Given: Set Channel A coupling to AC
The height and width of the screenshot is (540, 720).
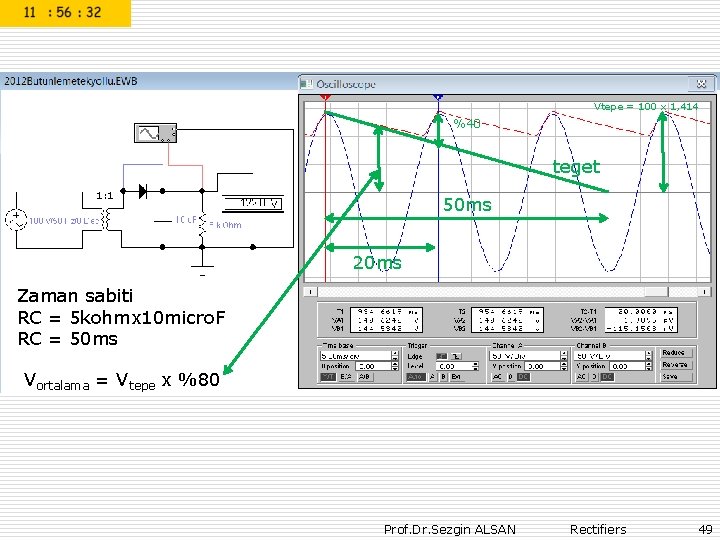Looking at the screenshot, I should pos(498,377).
